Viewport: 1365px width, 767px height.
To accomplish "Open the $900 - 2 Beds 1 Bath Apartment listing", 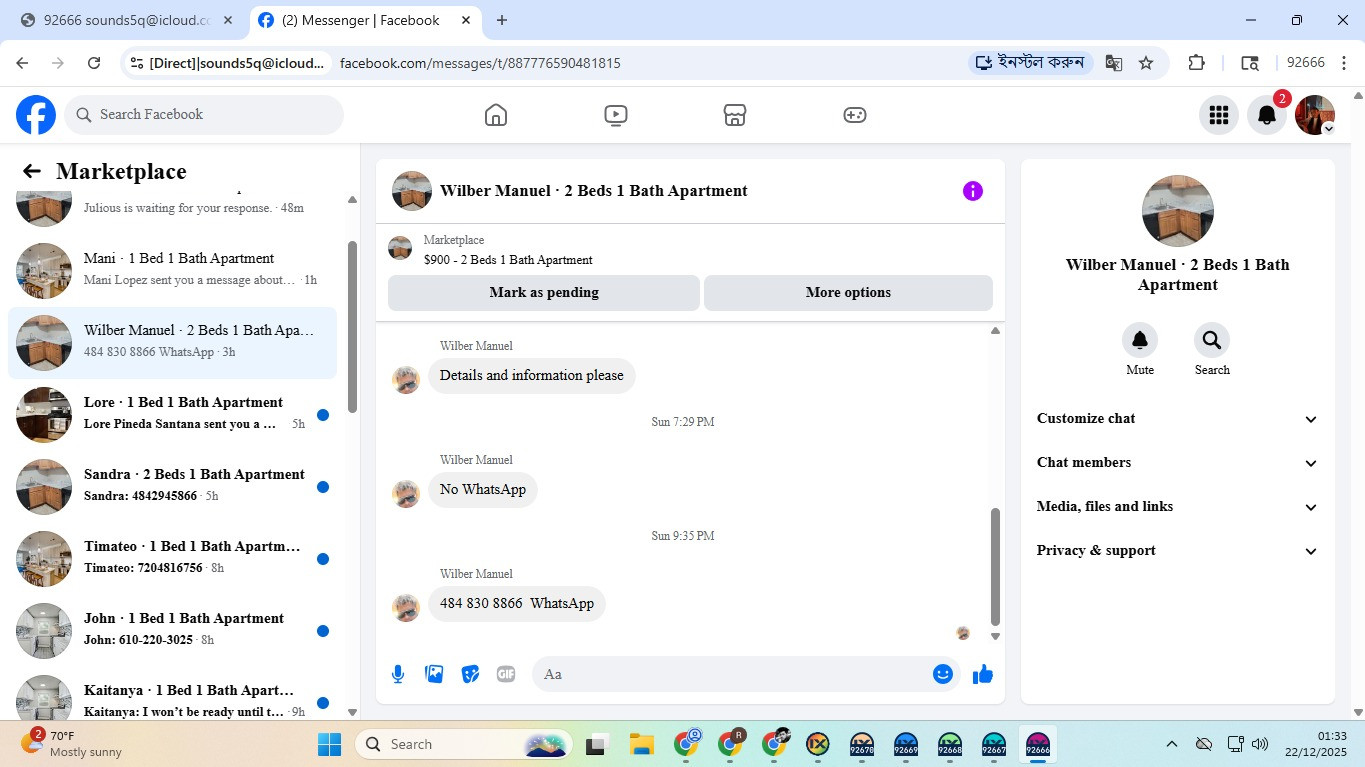I will tap(508, 260).
